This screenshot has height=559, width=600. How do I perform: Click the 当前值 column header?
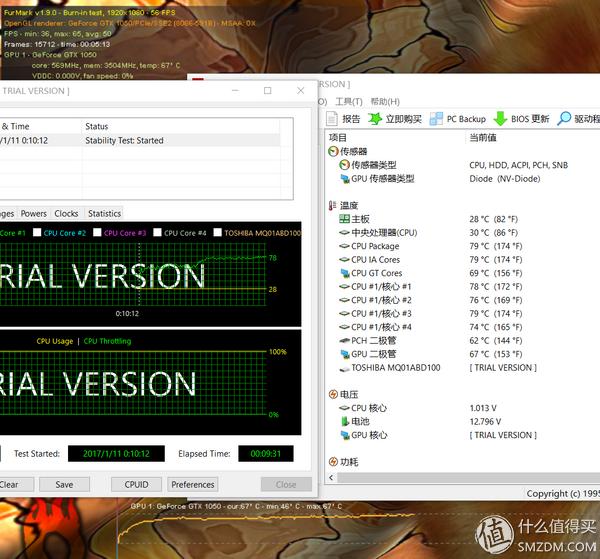483,137
